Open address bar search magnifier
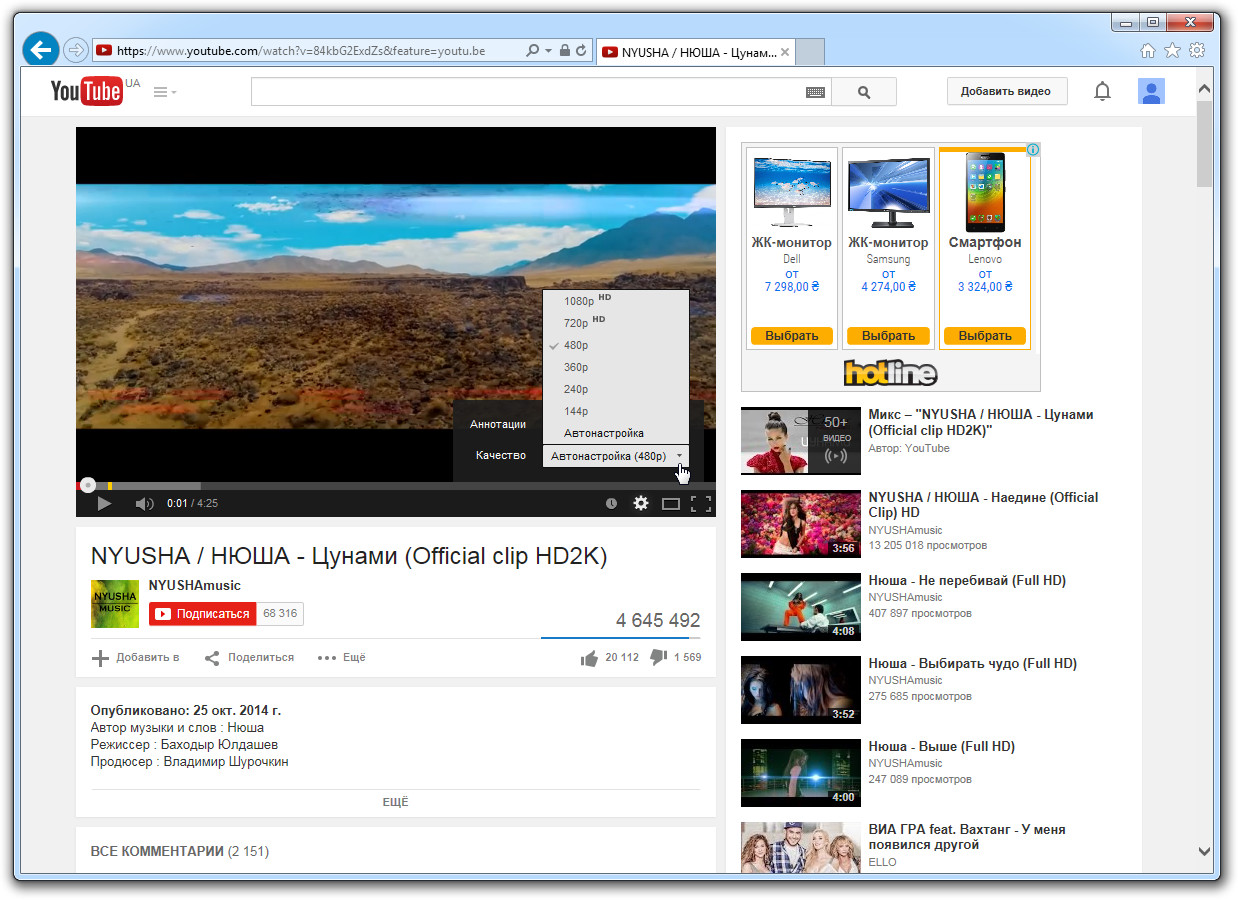The image size is (1238, 900). (532, 50)
